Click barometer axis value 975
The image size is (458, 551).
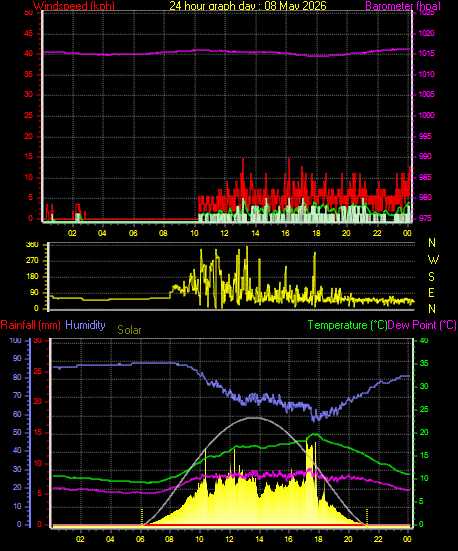tap(425, 219)
